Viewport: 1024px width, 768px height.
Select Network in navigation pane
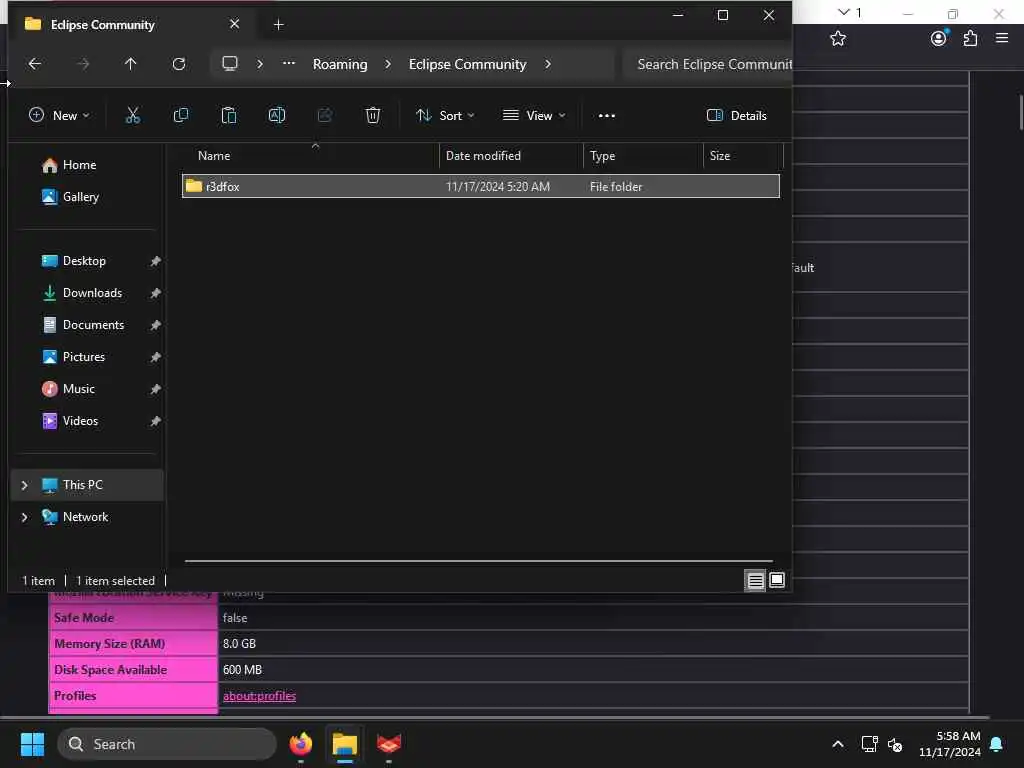86,517
